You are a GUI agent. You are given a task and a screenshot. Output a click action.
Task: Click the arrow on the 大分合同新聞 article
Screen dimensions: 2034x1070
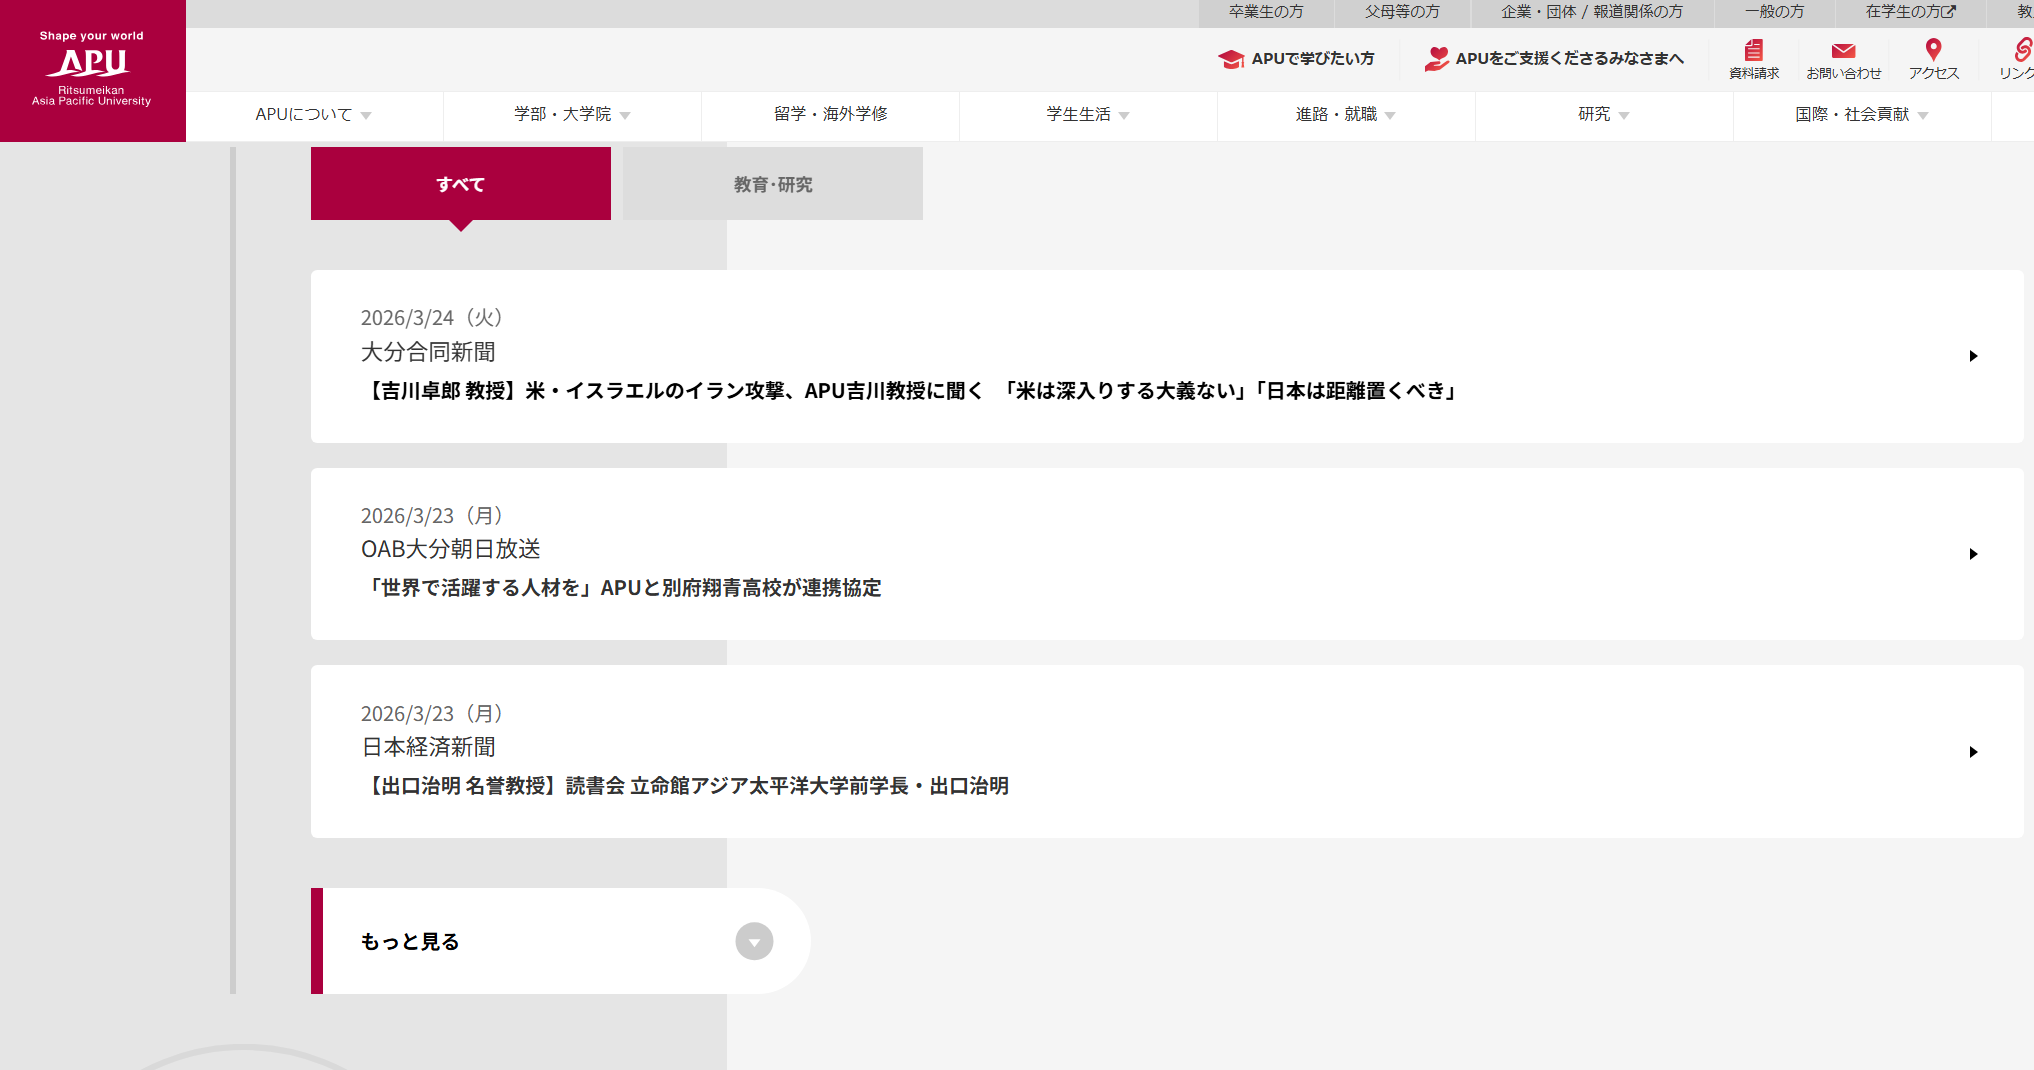click(1973, 356)
